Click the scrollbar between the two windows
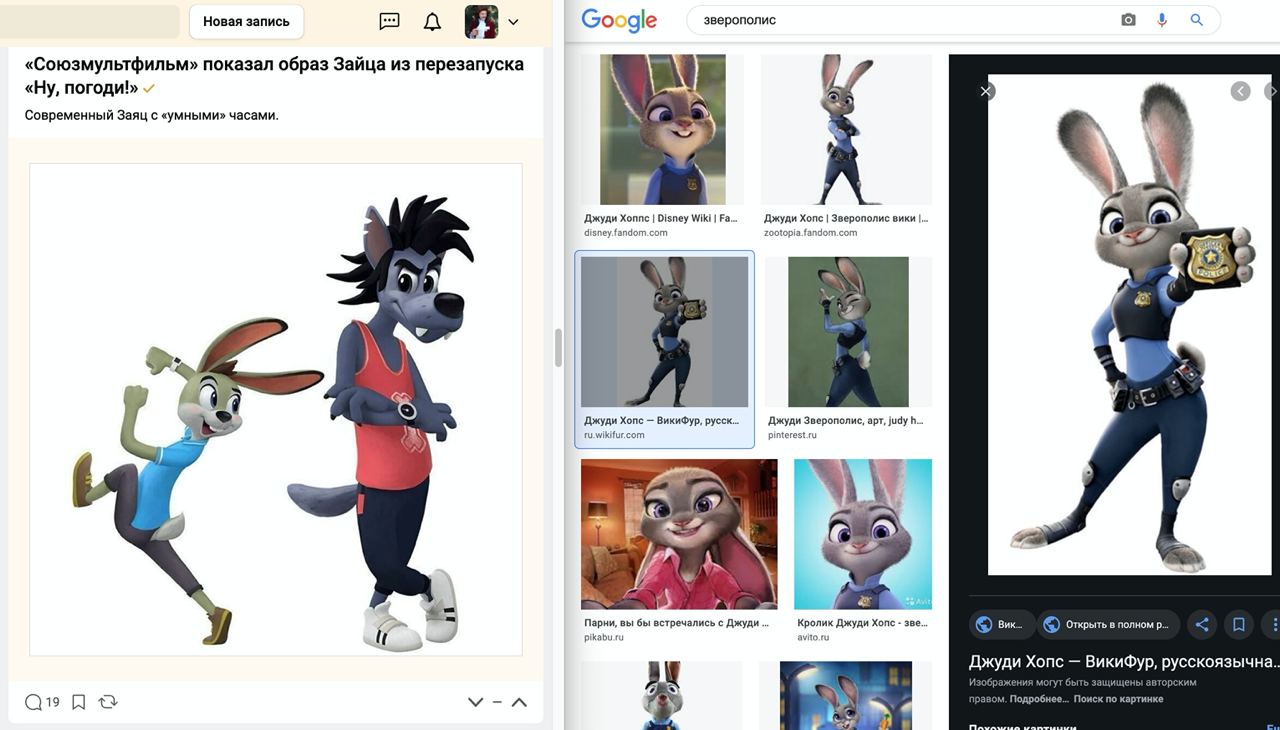The height and width of the screenshot is (730, 1280). pos(558,348)
